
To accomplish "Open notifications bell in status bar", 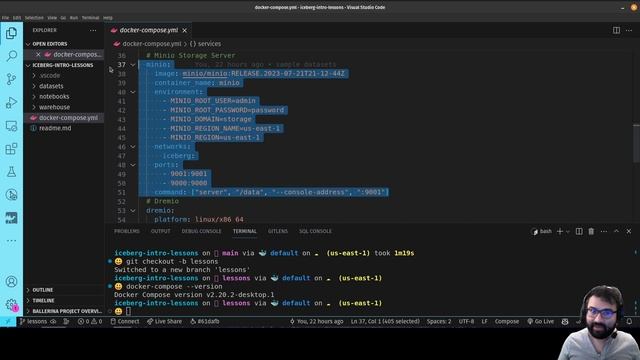I will [x=629, y=322].
